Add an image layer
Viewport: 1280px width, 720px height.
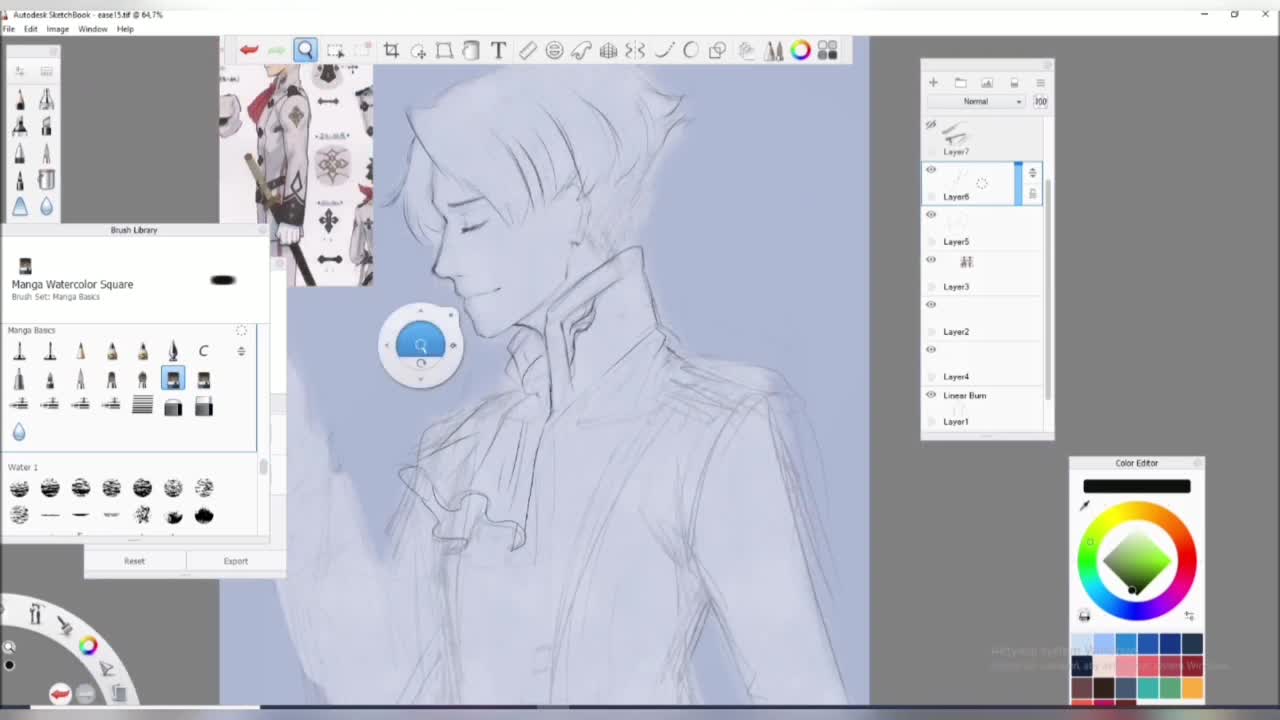986,83
